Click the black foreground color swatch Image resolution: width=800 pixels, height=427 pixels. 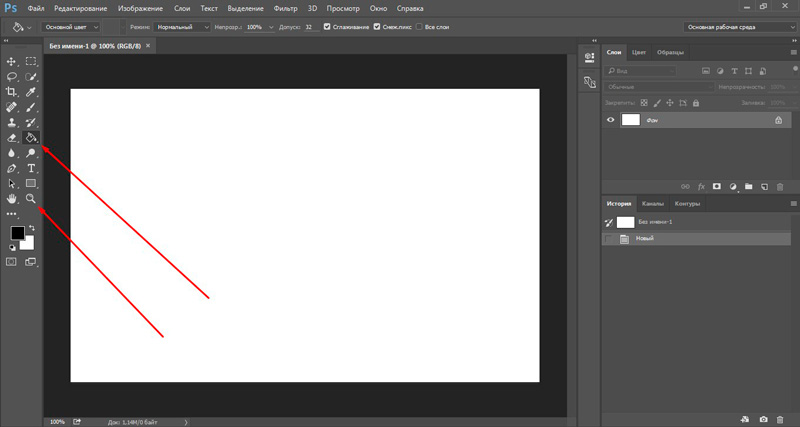click(17, 233)
